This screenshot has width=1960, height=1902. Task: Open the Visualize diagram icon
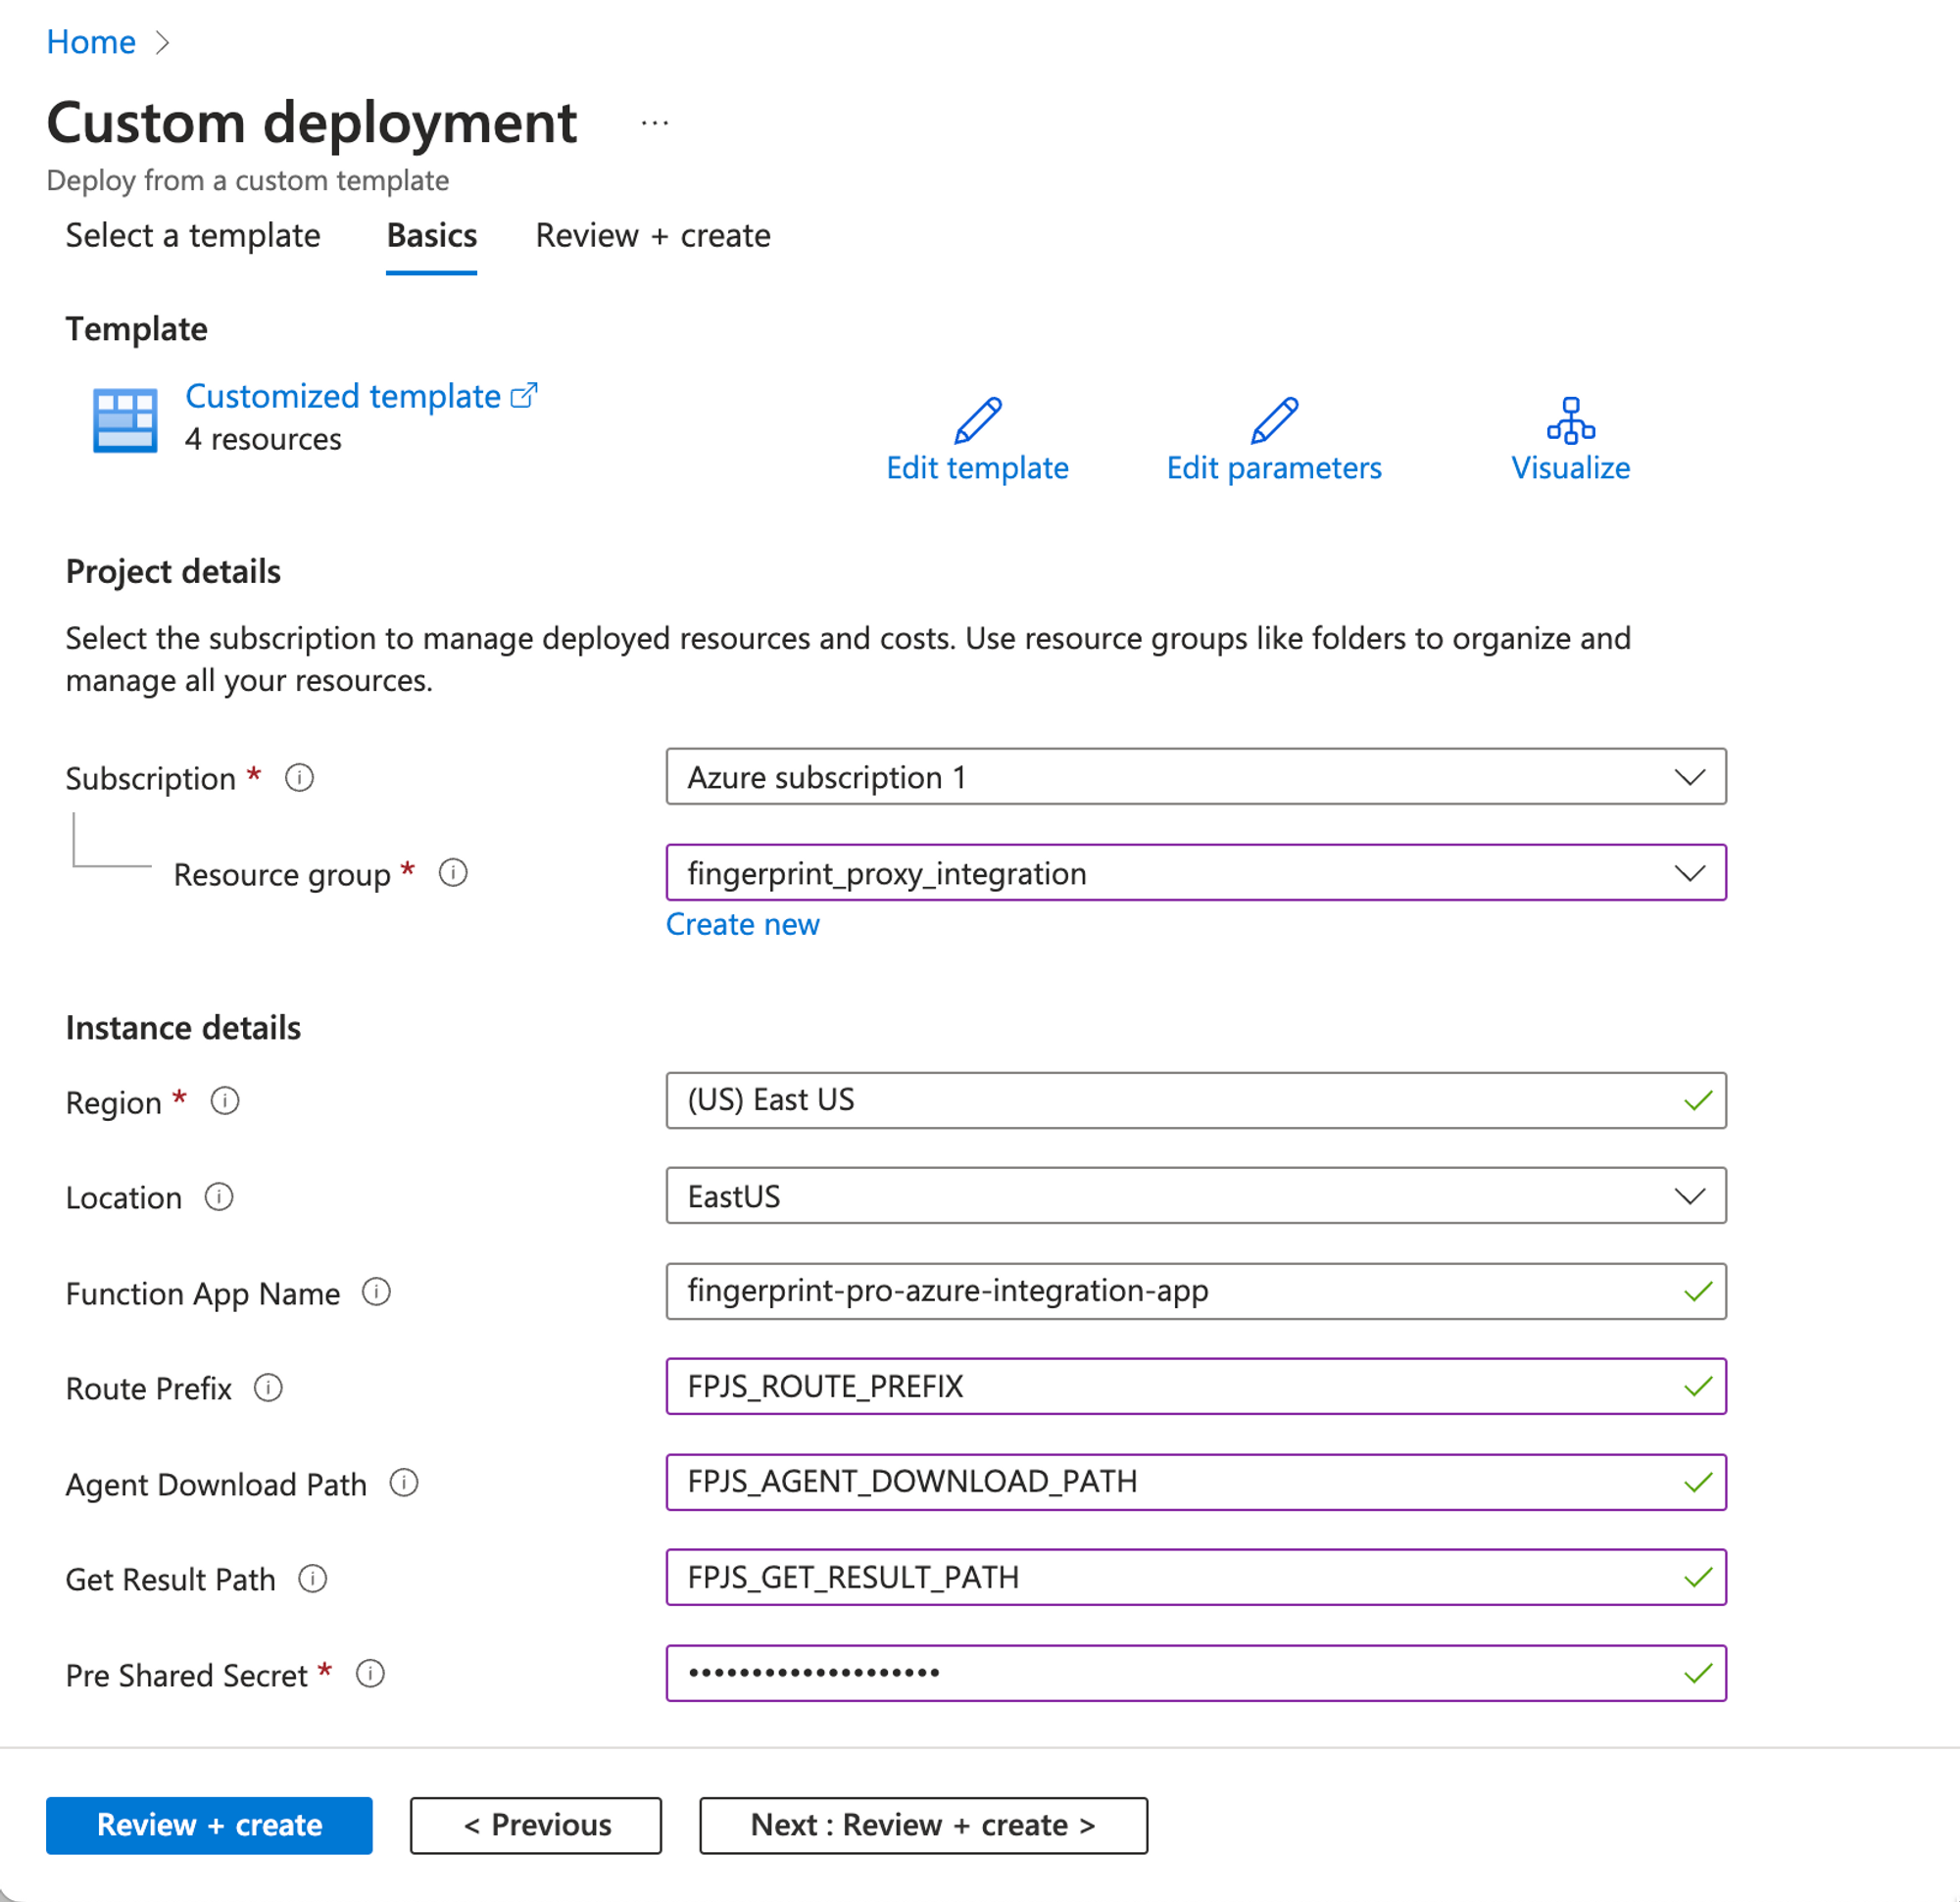click(1570, 420)
